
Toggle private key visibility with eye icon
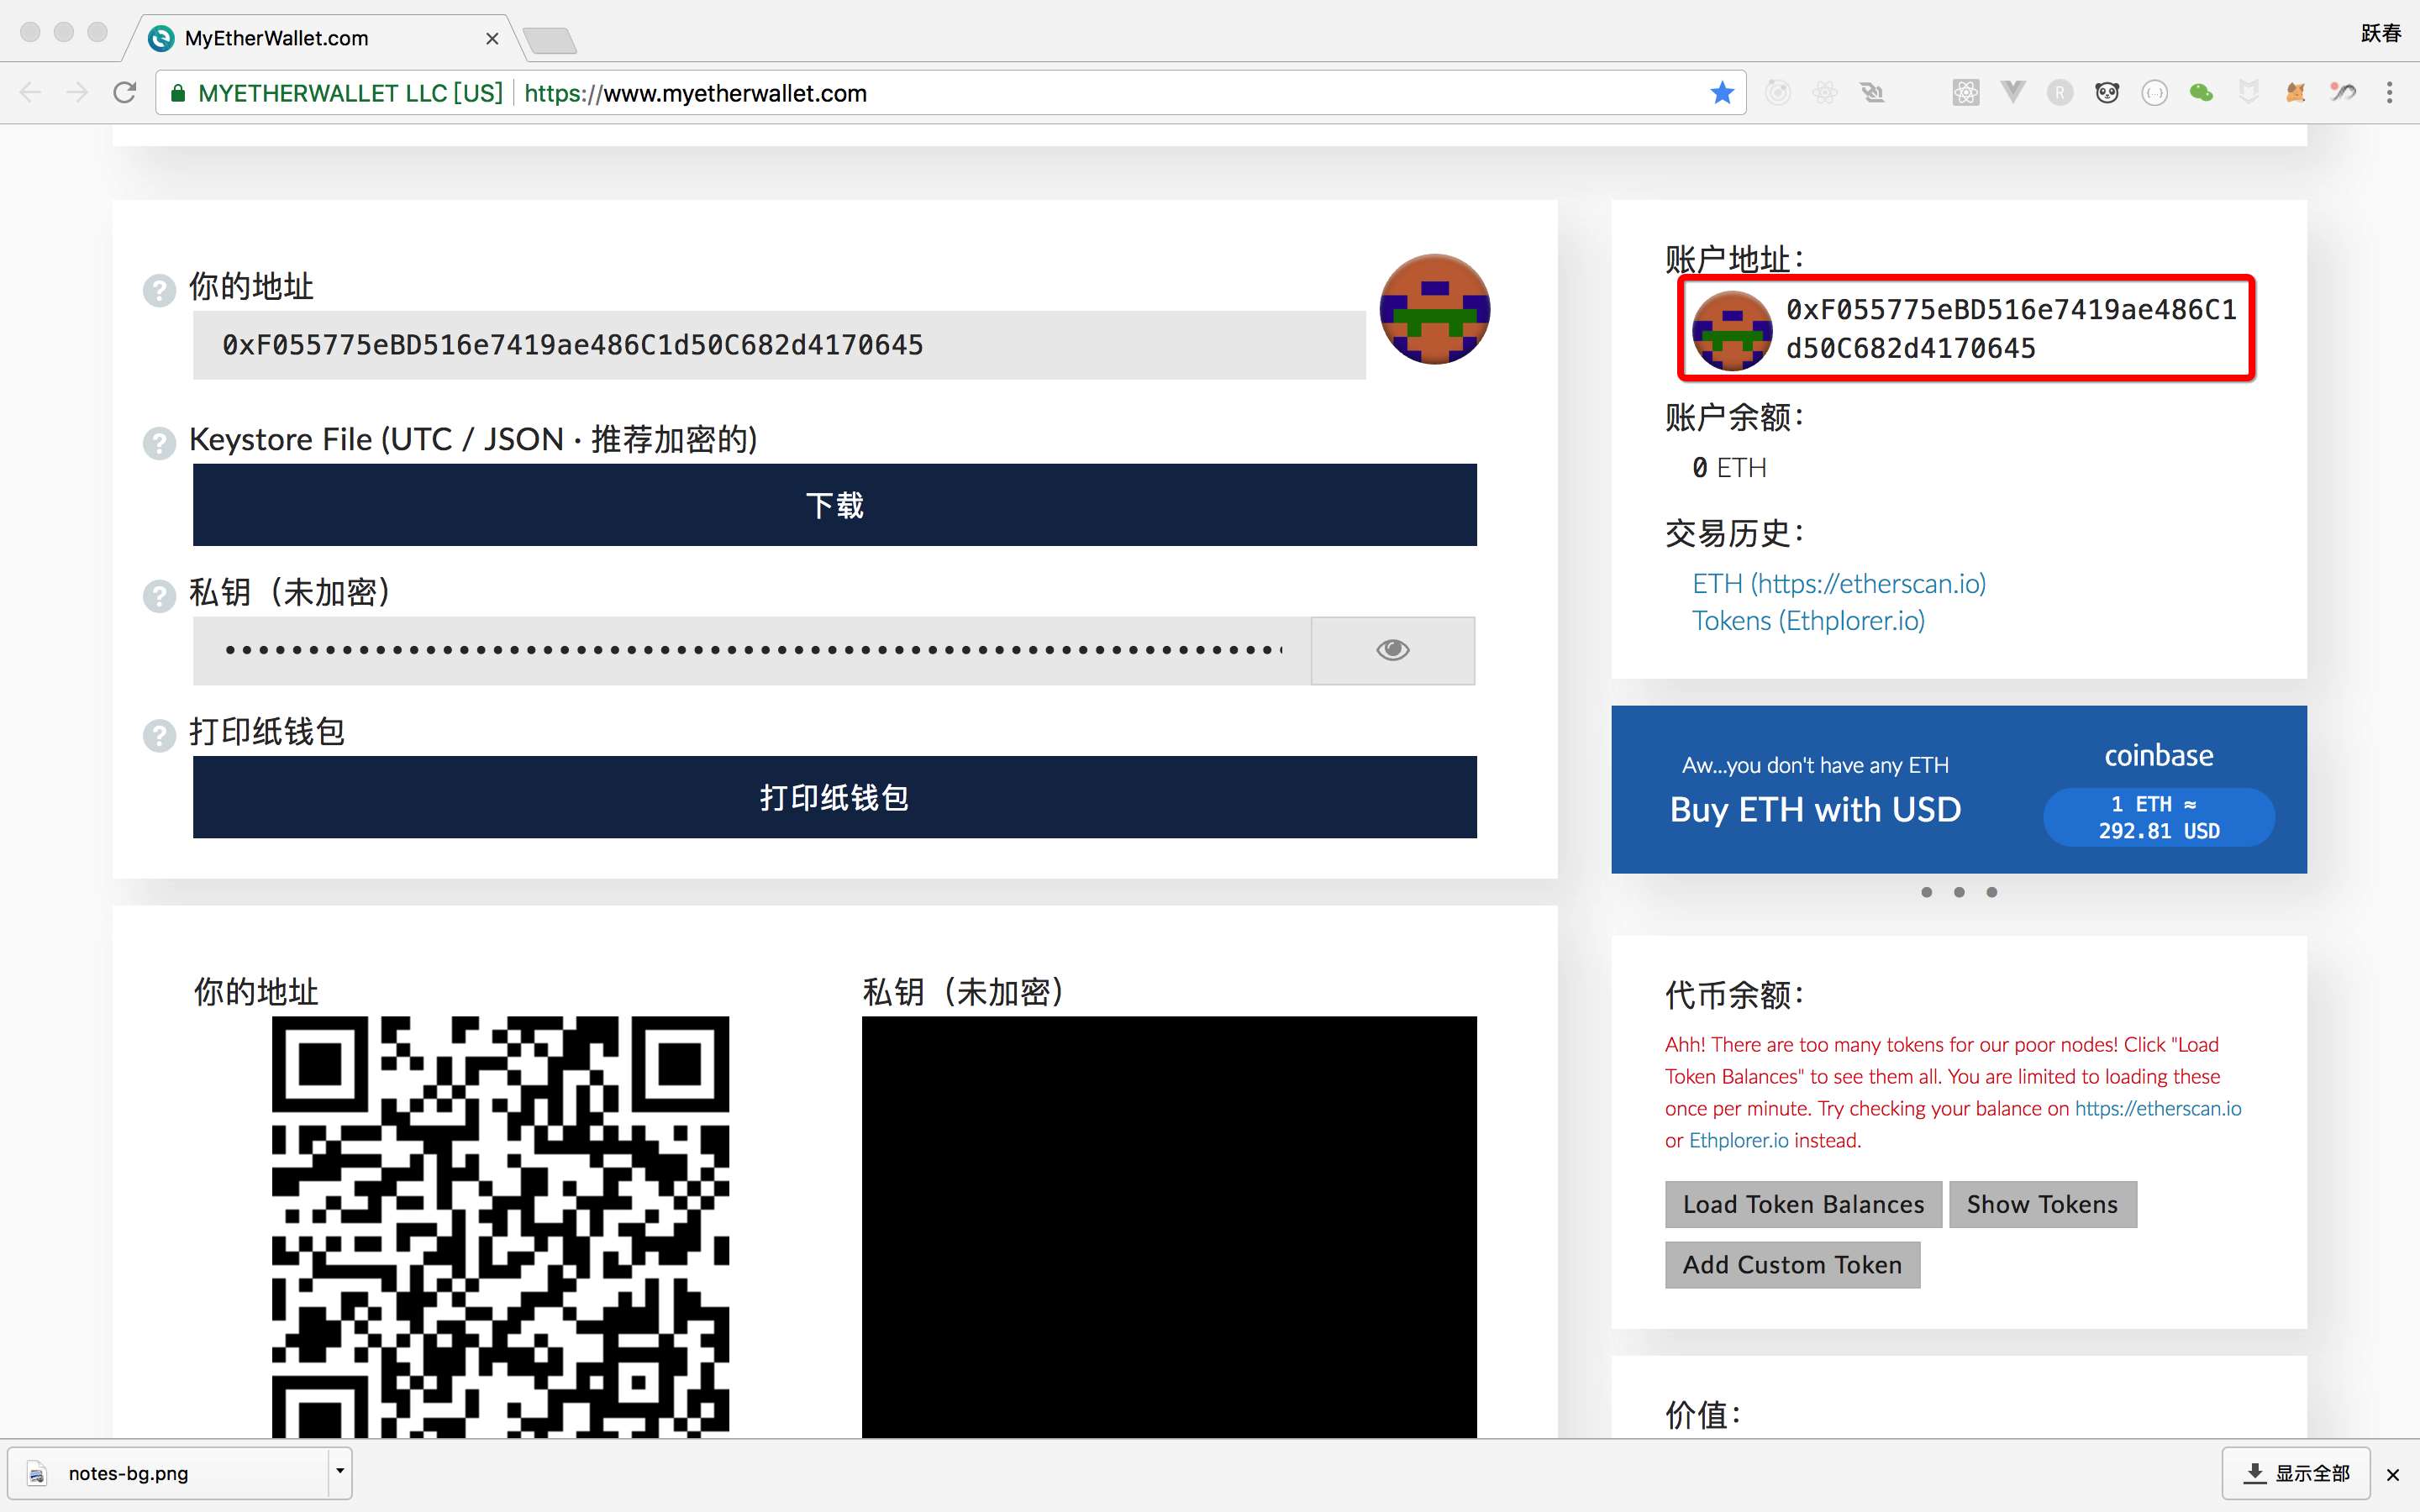point(1392,650)
